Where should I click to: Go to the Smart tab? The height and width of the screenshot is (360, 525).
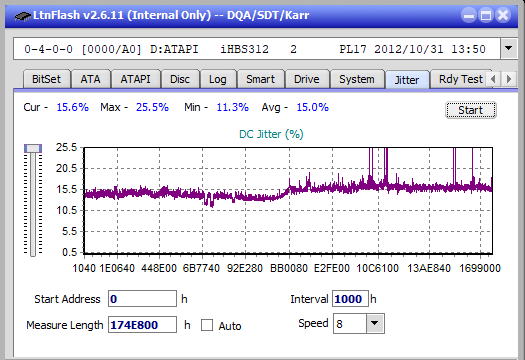point(260,79)
